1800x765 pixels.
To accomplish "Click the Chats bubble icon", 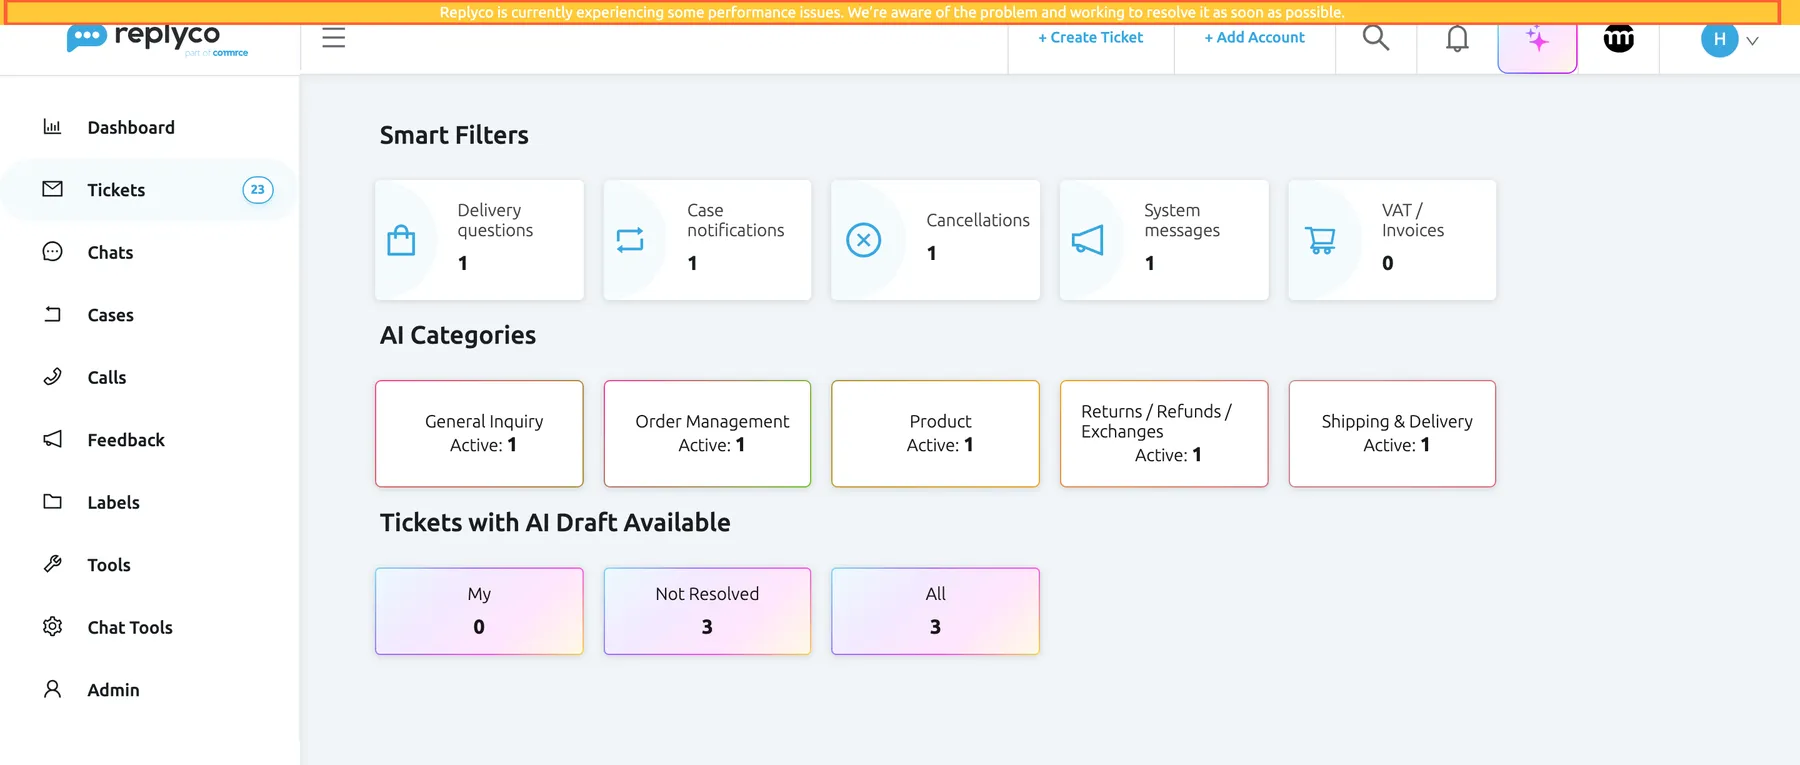I will pos(52,252).
